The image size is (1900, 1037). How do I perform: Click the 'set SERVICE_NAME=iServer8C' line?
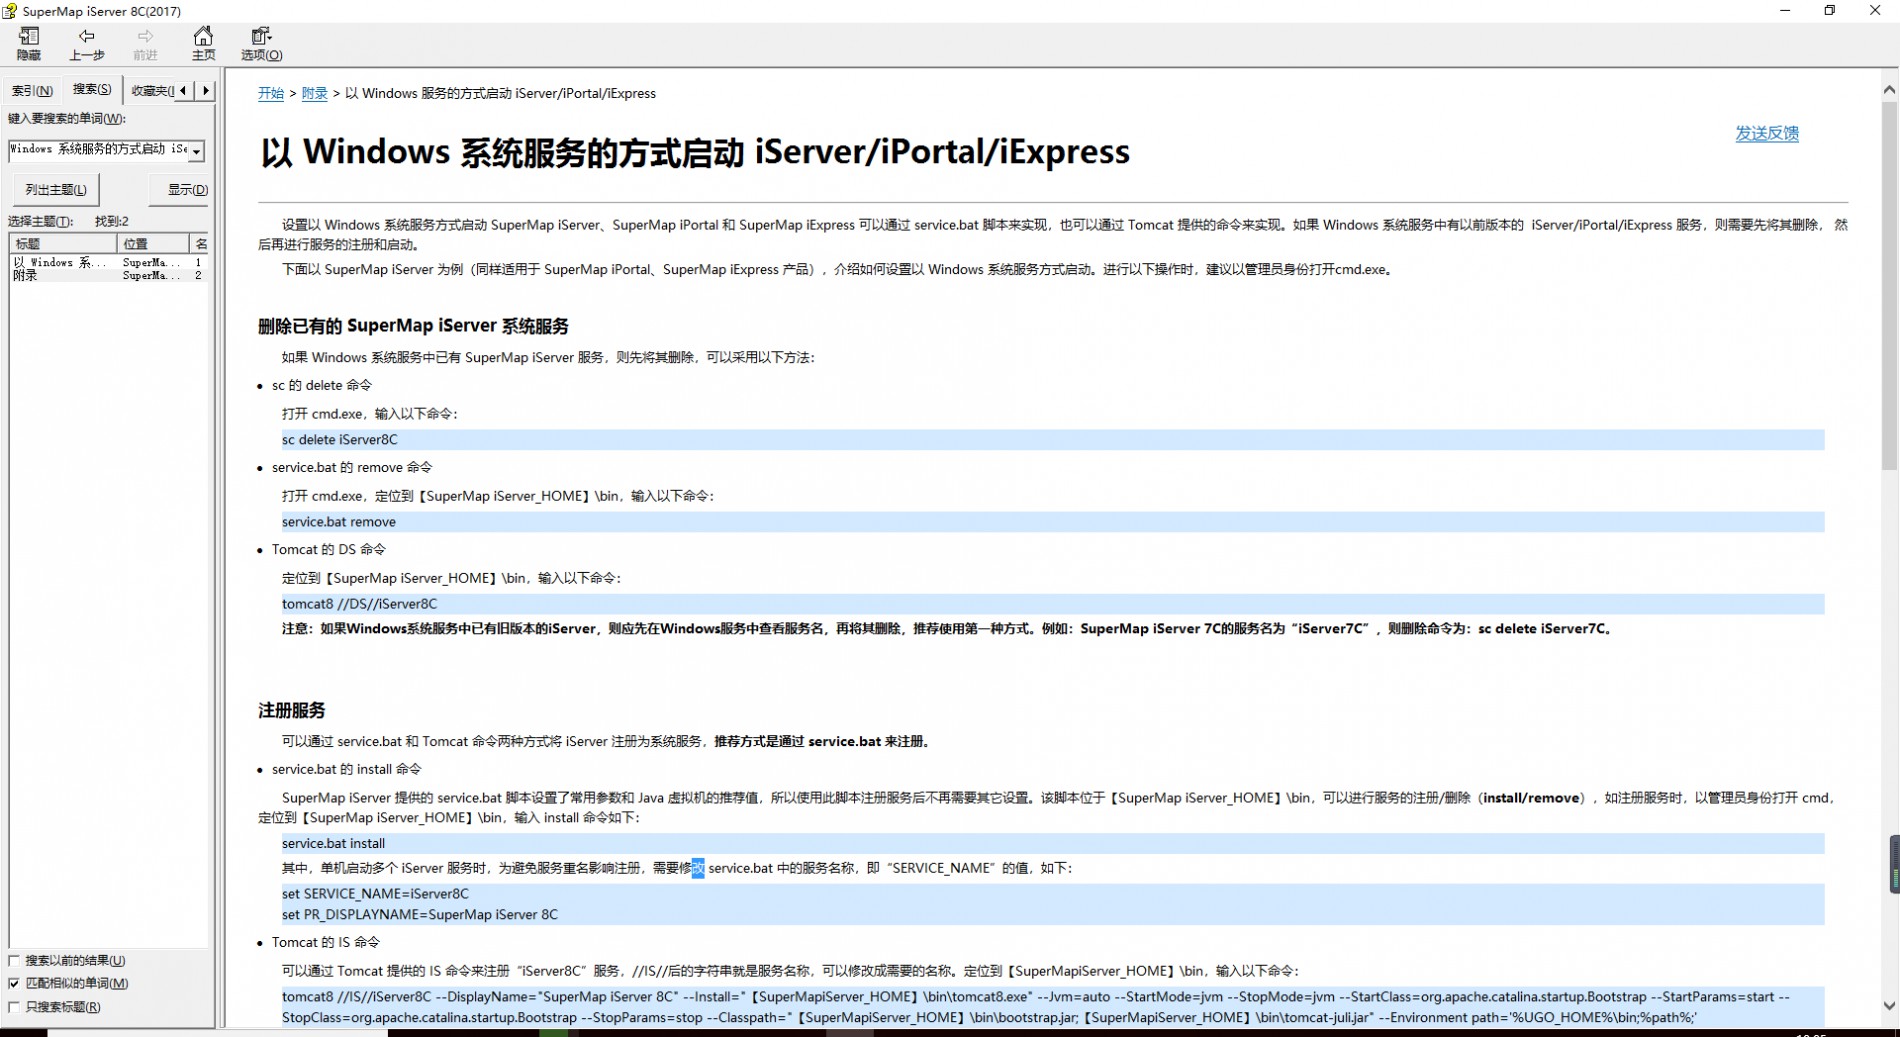[375, 893]
